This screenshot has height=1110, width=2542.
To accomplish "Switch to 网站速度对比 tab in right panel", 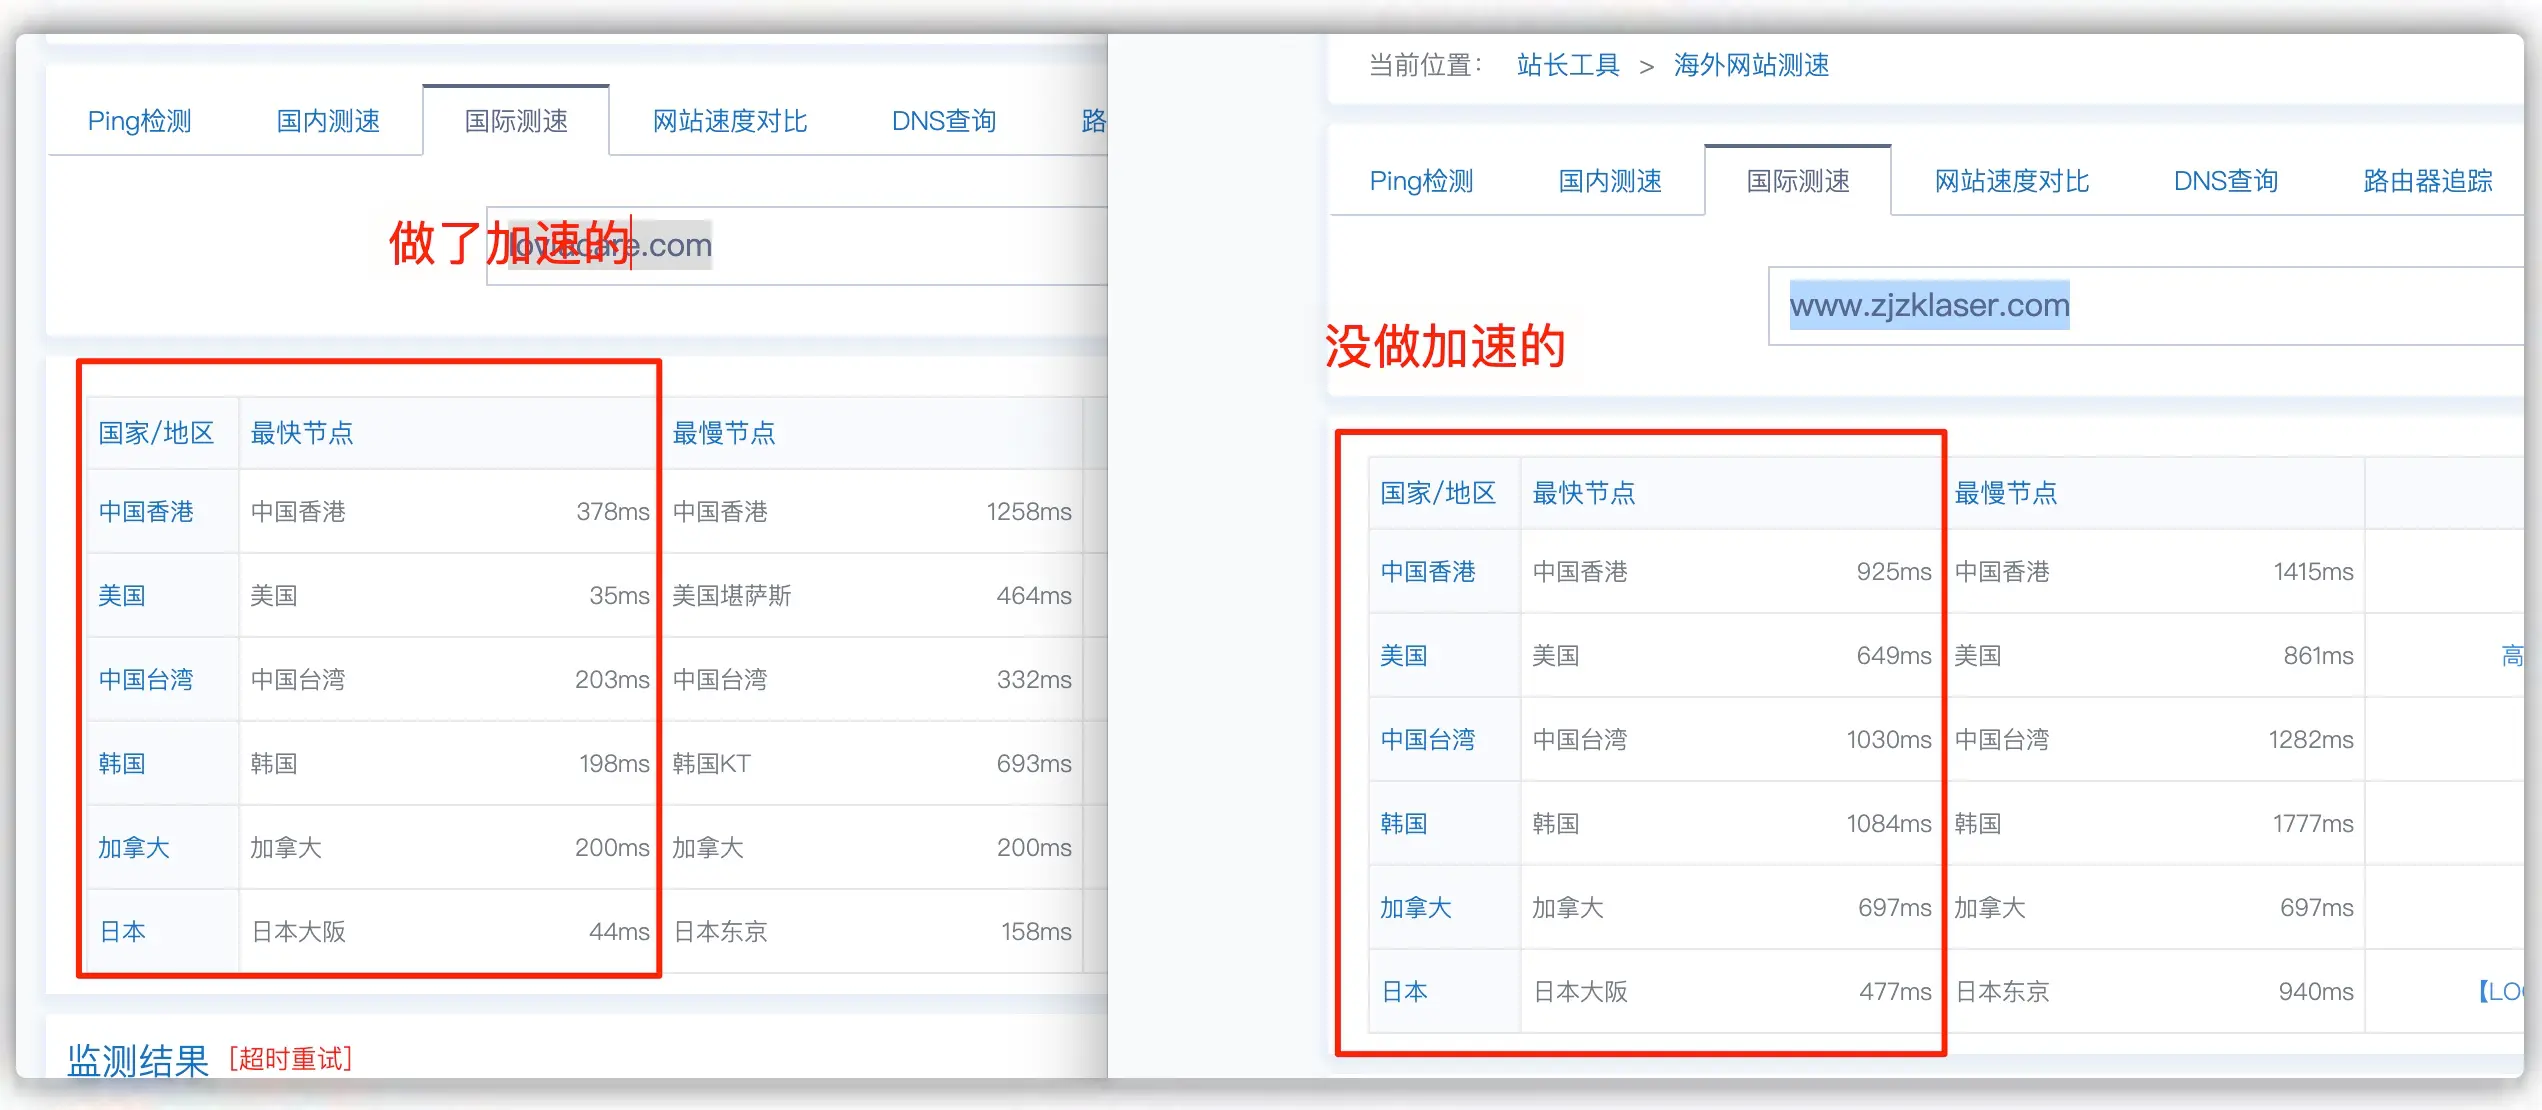I will click(x=2011, y=181).
